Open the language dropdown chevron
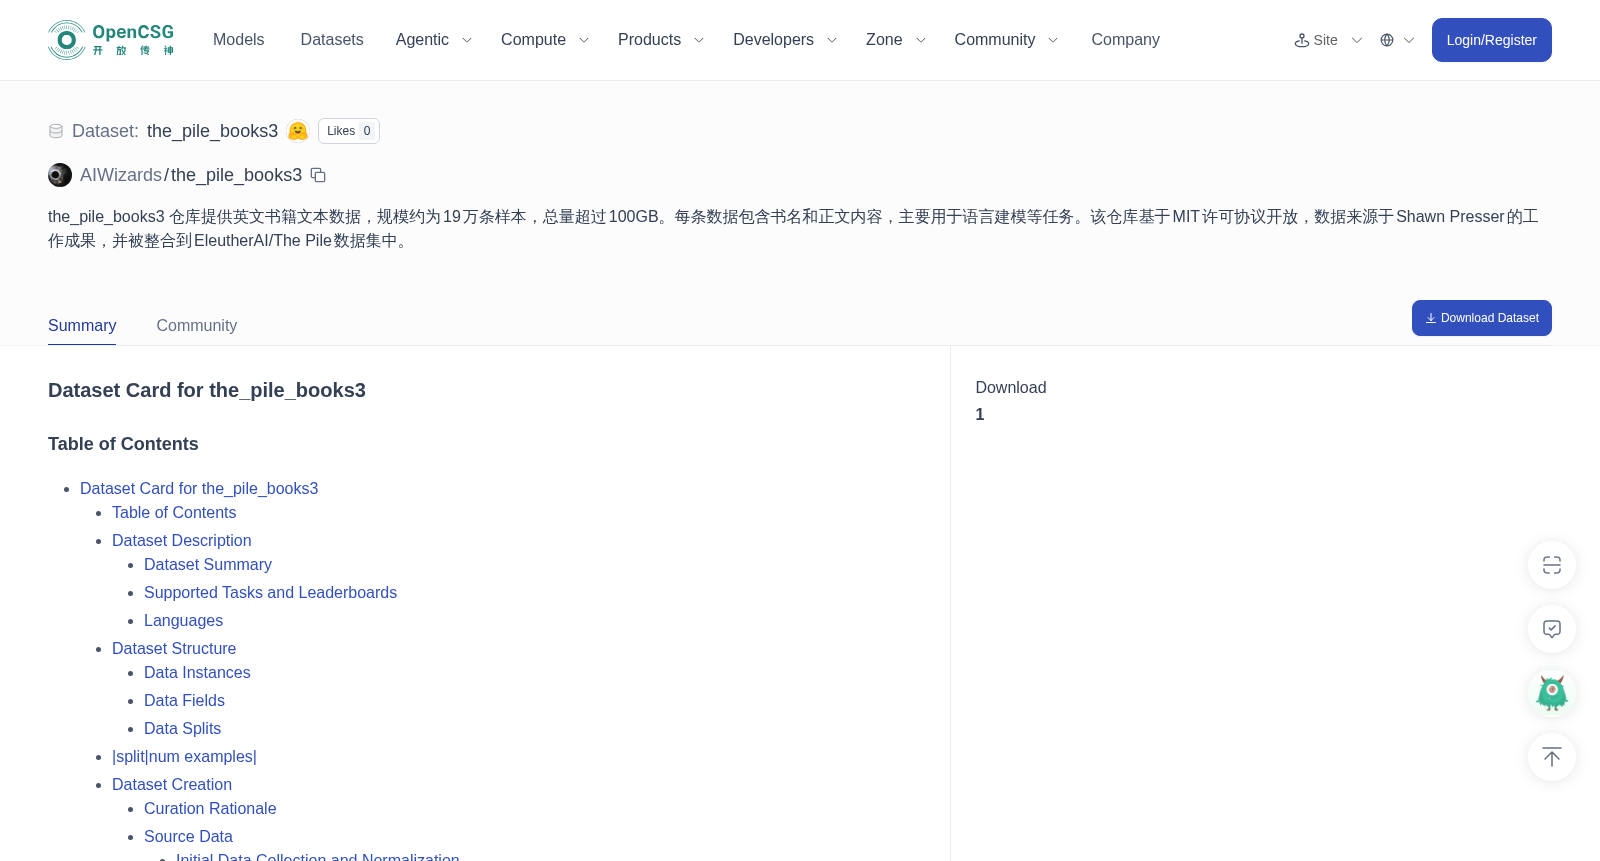This screenshot has width=1600, height=861. [x=1409, y=40]
